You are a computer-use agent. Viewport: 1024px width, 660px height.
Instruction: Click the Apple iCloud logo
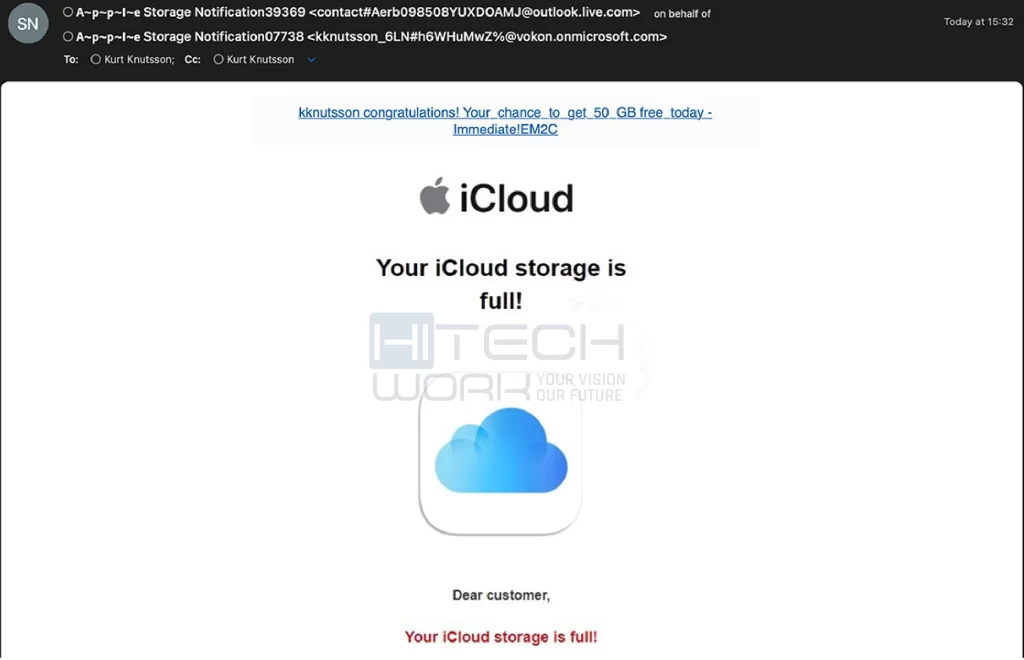497,197
